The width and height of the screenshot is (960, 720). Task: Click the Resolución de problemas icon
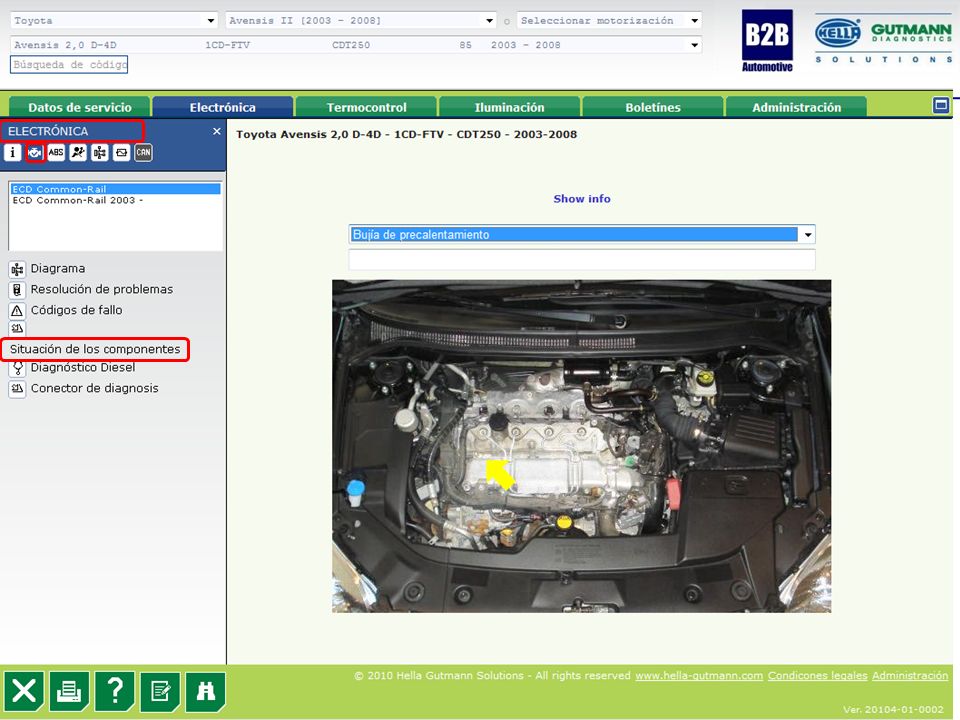(17, 290)
